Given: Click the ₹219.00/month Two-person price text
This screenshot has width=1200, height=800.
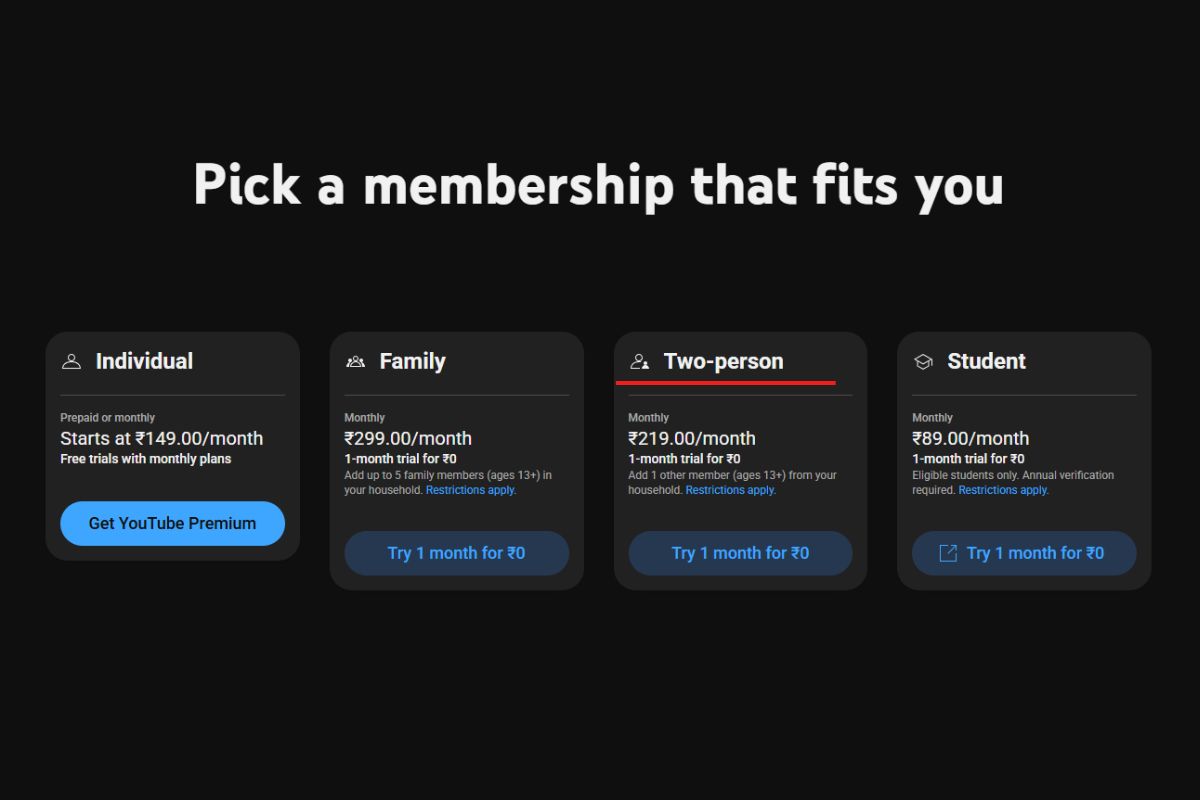Looking at the screenshot, I should coord(692,438).
